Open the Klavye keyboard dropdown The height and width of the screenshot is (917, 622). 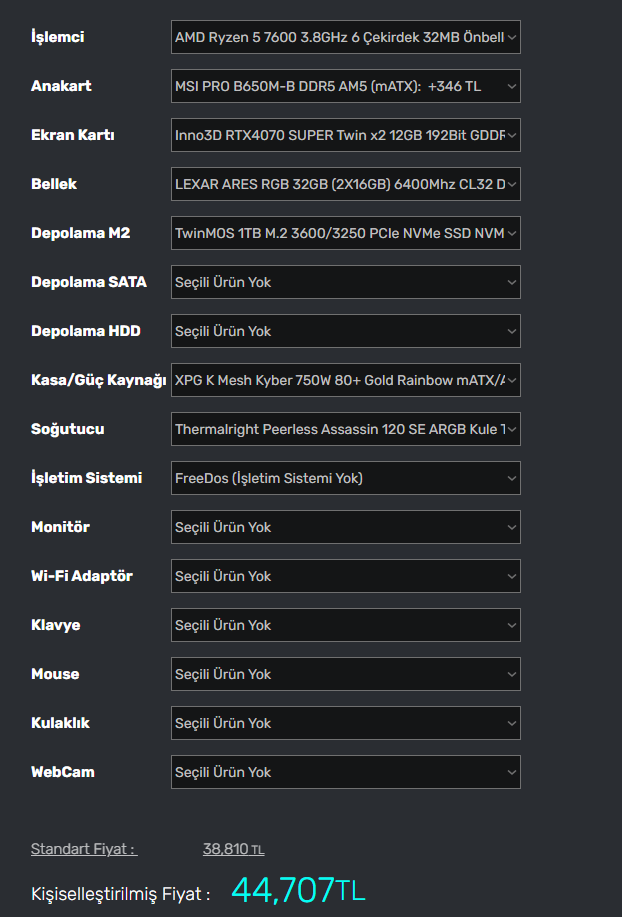tap(345, 625)
